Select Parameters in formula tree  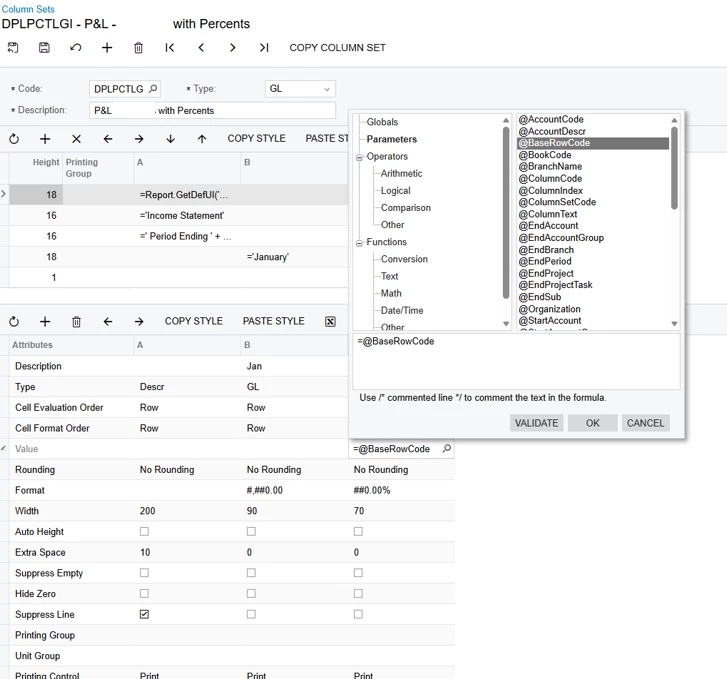391,139
